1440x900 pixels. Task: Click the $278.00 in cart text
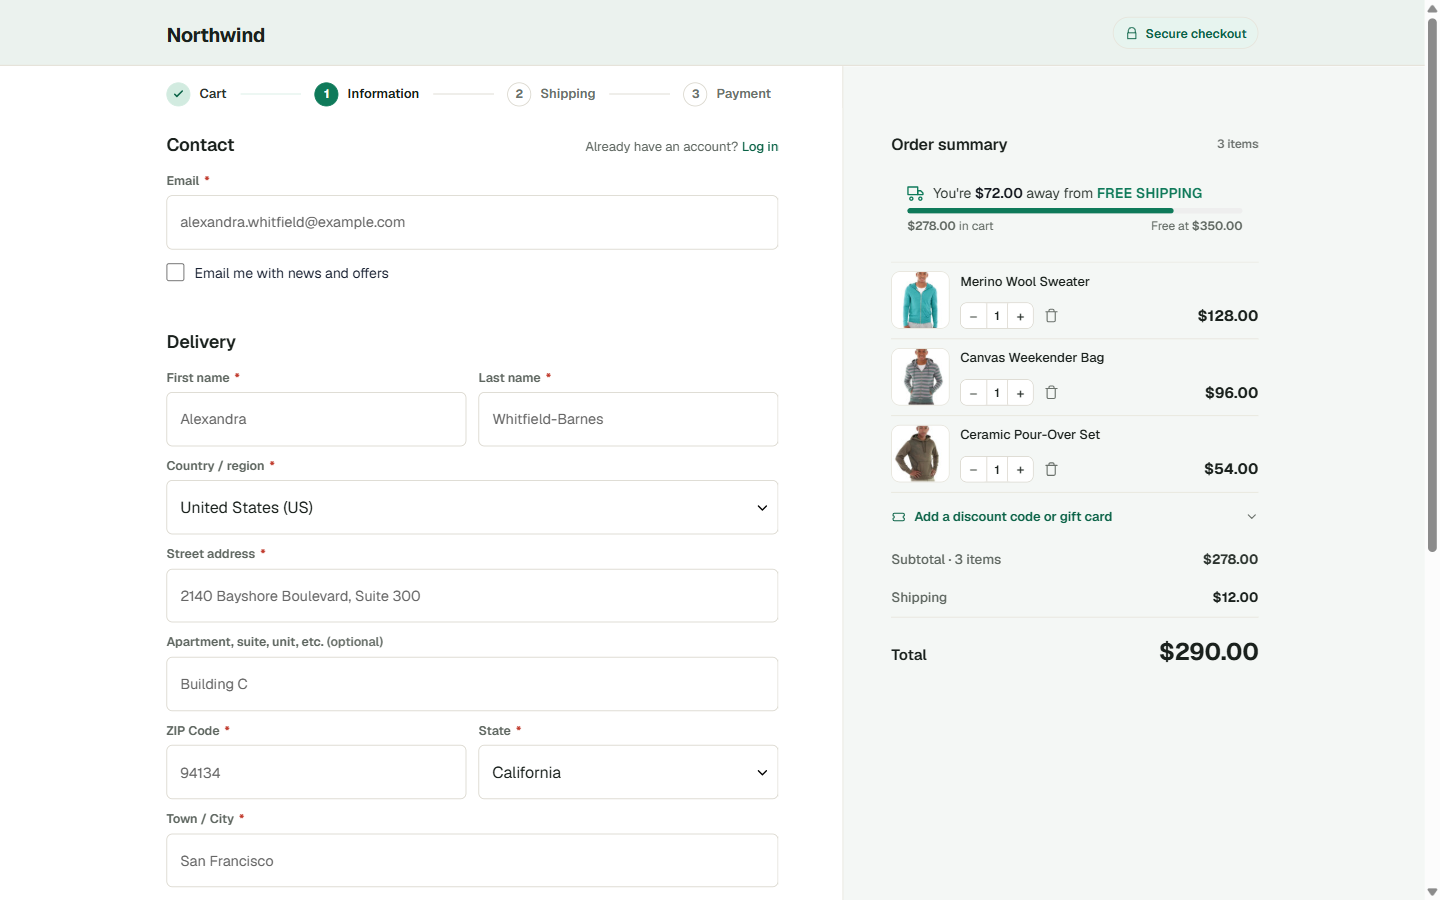click(x=950, y=226)
